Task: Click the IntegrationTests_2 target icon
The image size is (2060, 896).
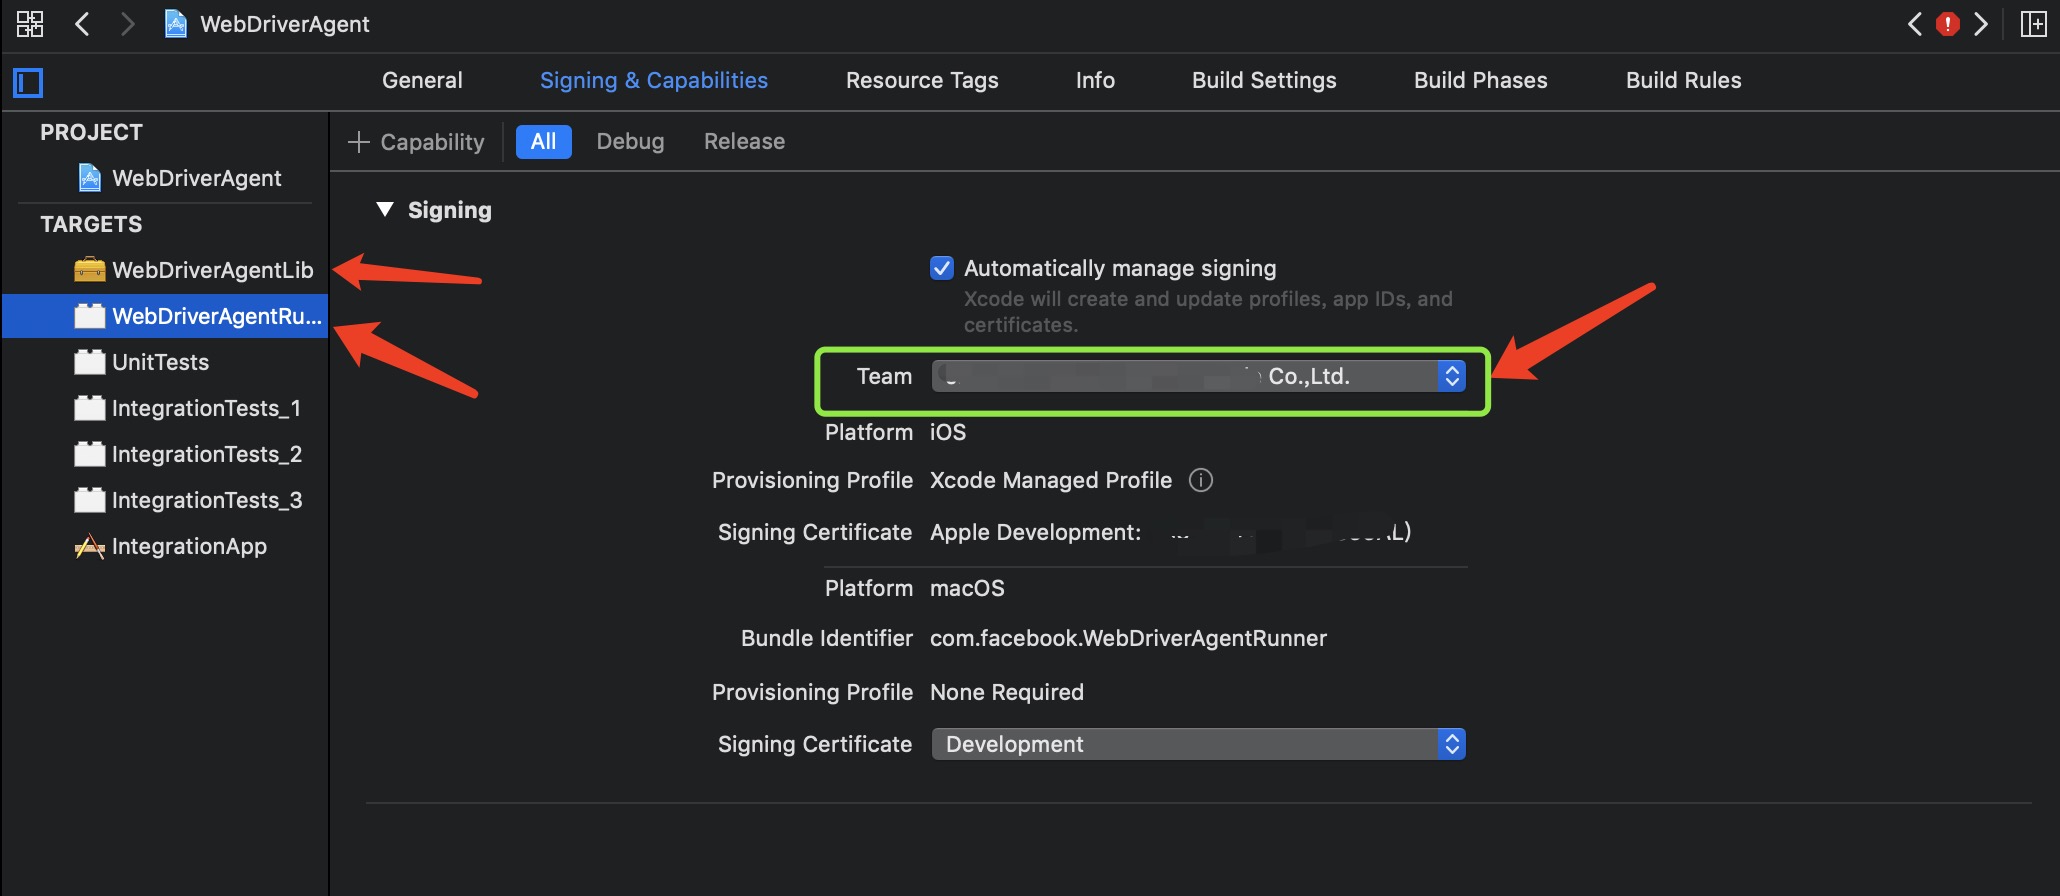Action: [90, 454]
